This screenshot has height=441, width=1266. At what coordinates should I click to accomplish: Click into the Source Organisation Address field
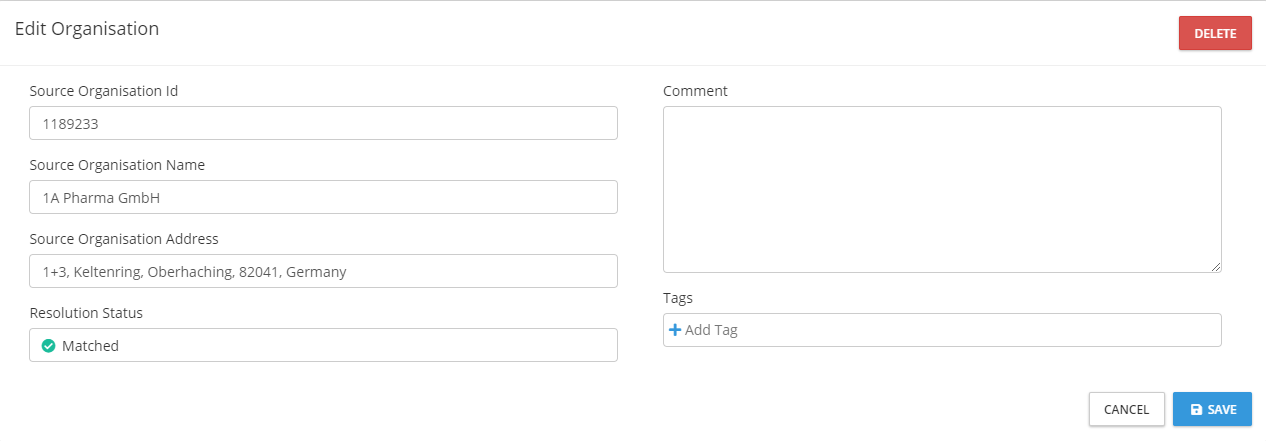click(x=323, y=271)
